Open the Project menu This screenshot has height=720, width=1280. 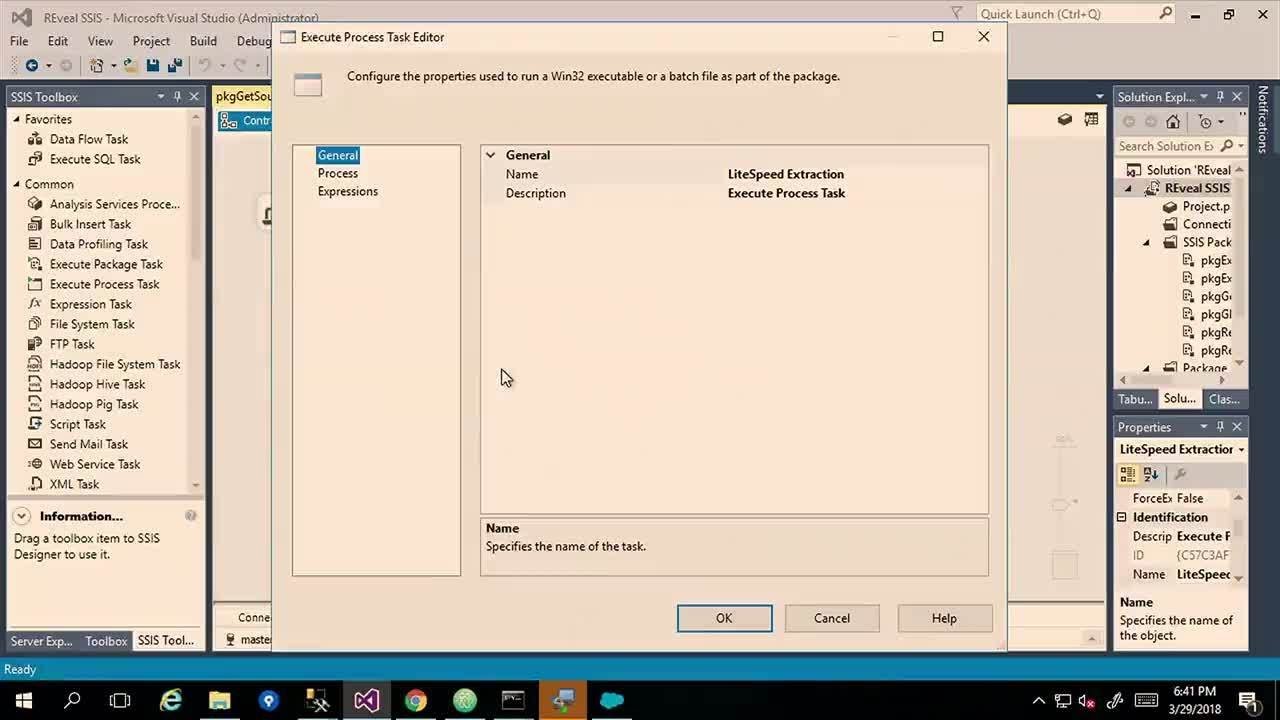(x=151, y=41)
